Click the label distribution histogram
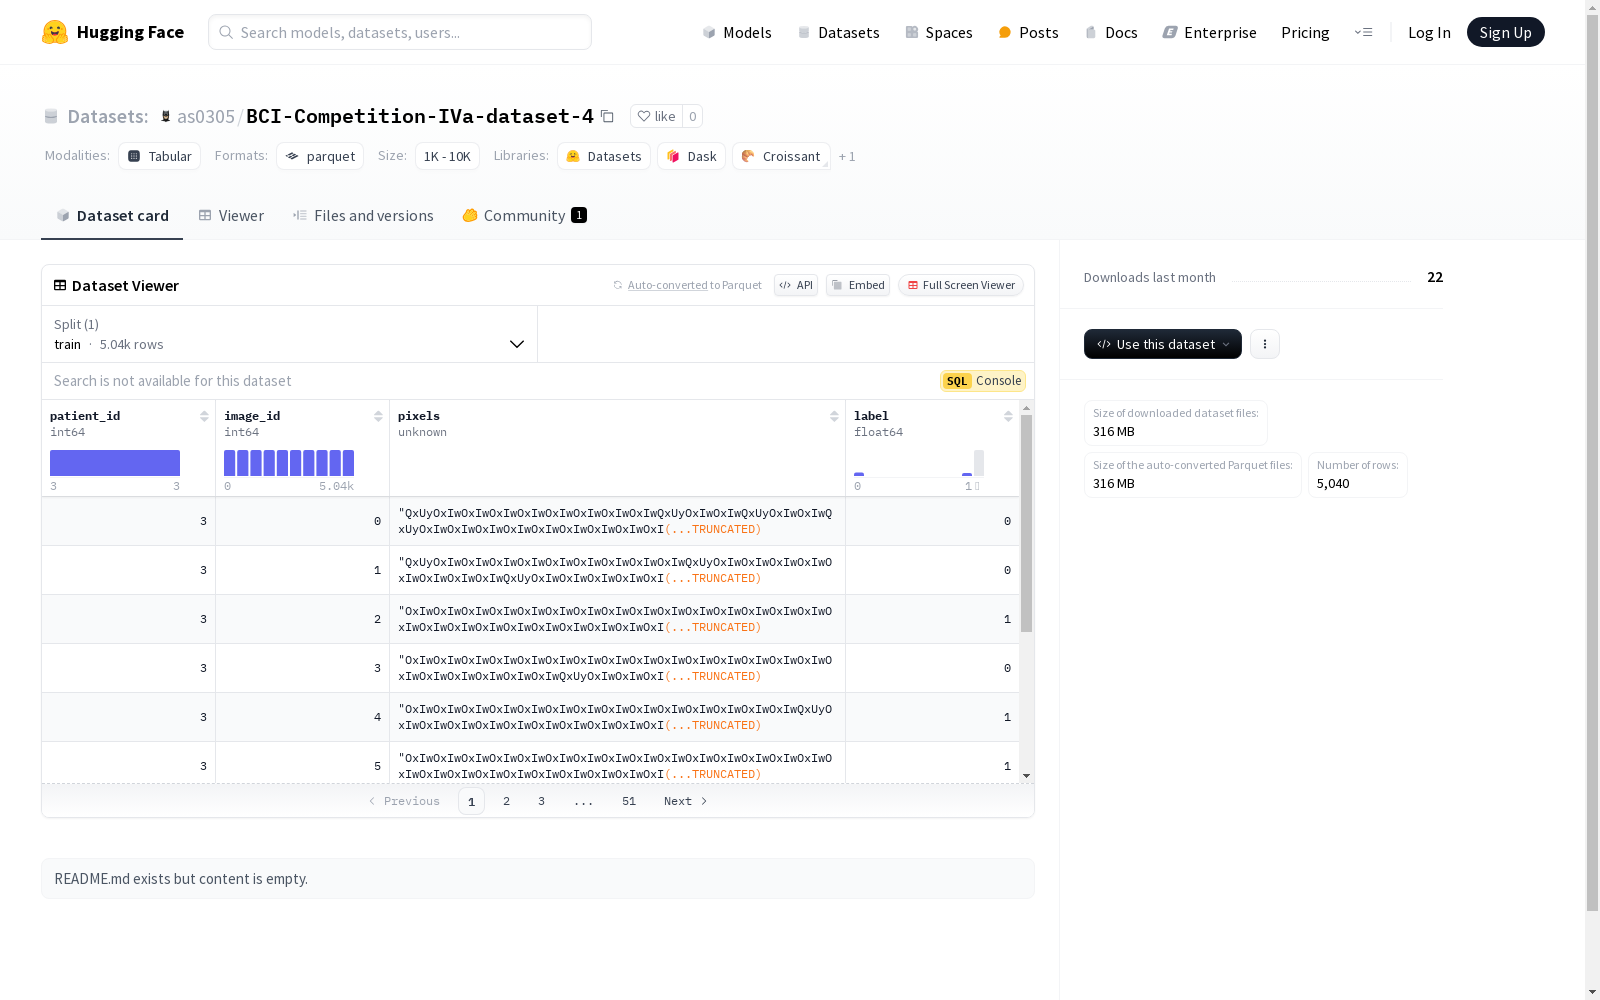 [x=919, y=463]
